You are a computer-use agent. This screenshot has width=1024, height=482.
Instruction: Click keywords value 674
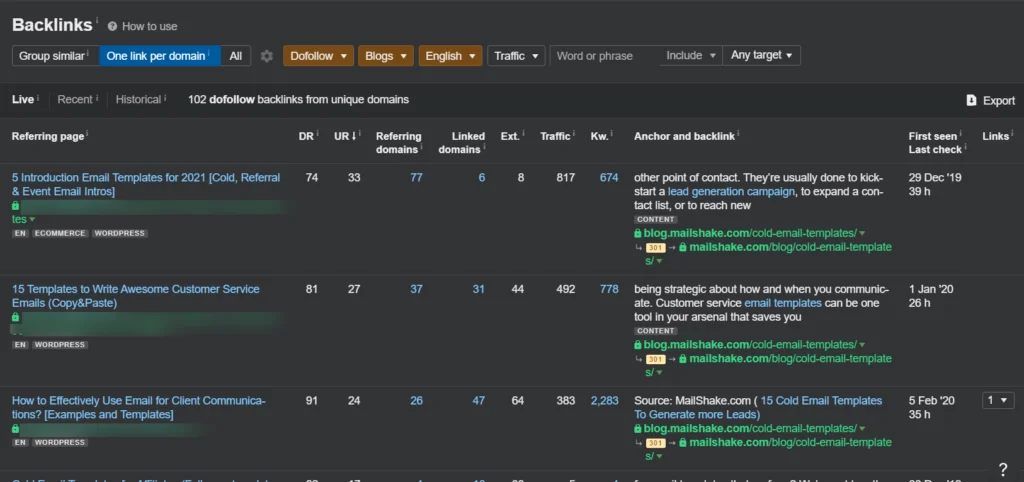609,178
